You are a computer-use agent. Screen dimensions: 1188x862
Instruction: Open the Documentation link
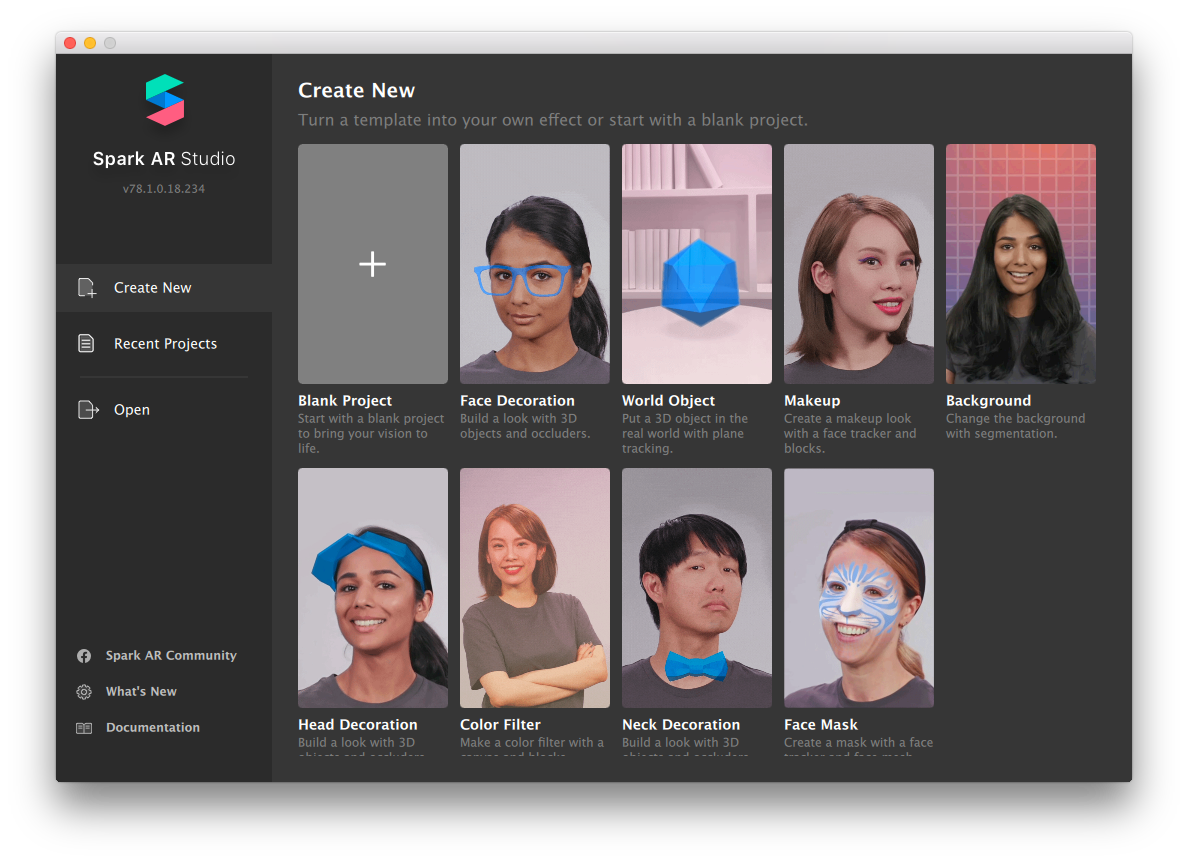153,727
